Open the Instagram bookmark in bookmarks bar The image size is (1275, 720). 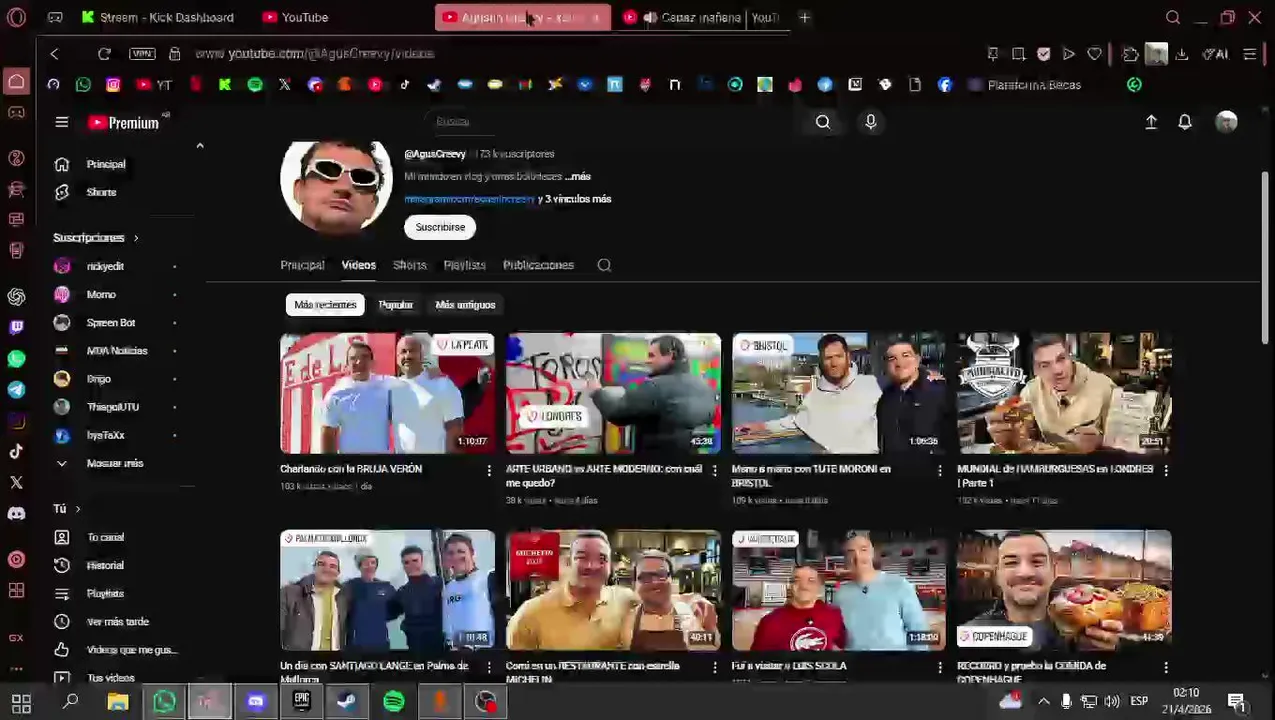[113, 85]
